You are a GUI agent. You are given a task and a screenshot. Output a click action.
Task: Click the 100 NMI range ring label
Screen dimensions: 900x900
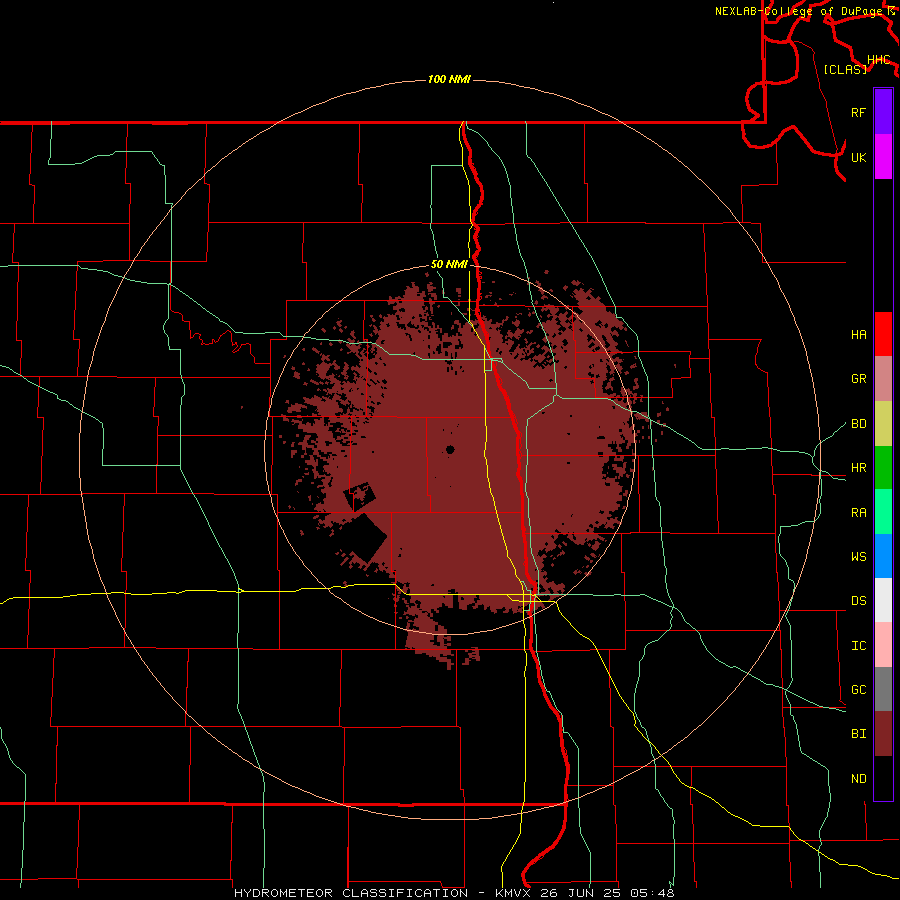pos(449,79)
